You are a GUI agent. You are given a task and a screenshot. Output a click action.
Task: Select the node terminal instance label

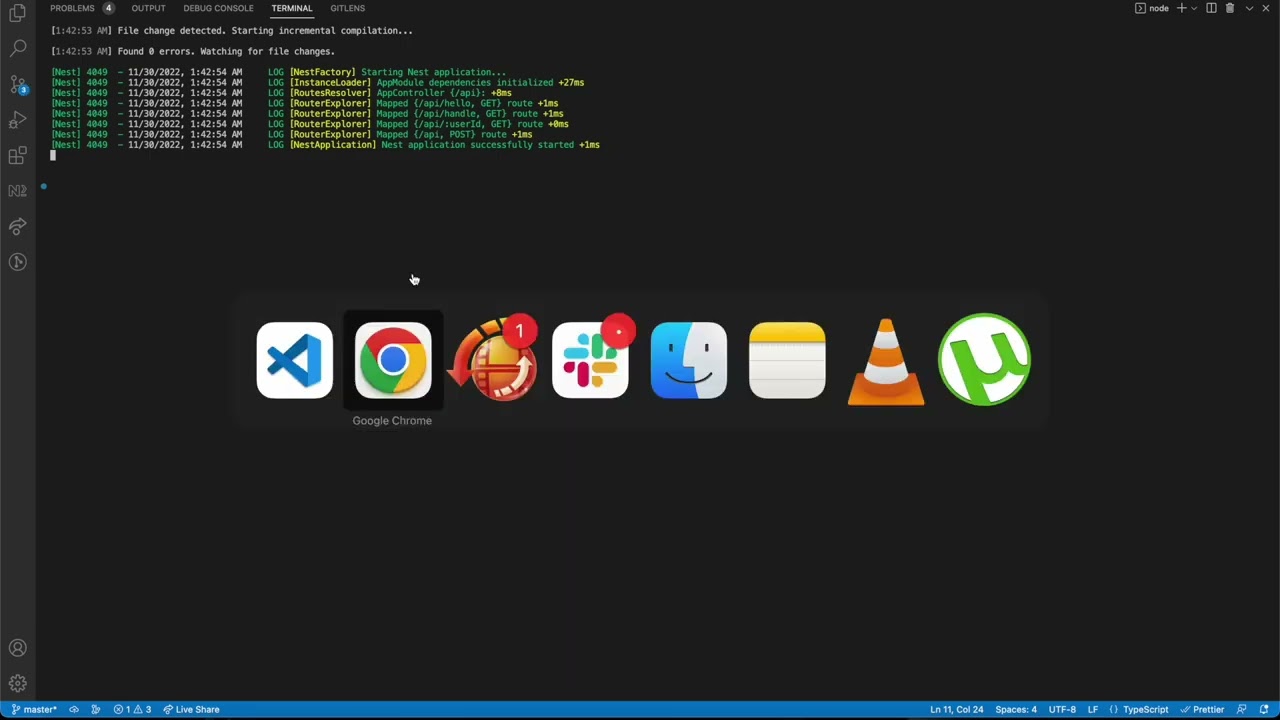coord(1152,8)
